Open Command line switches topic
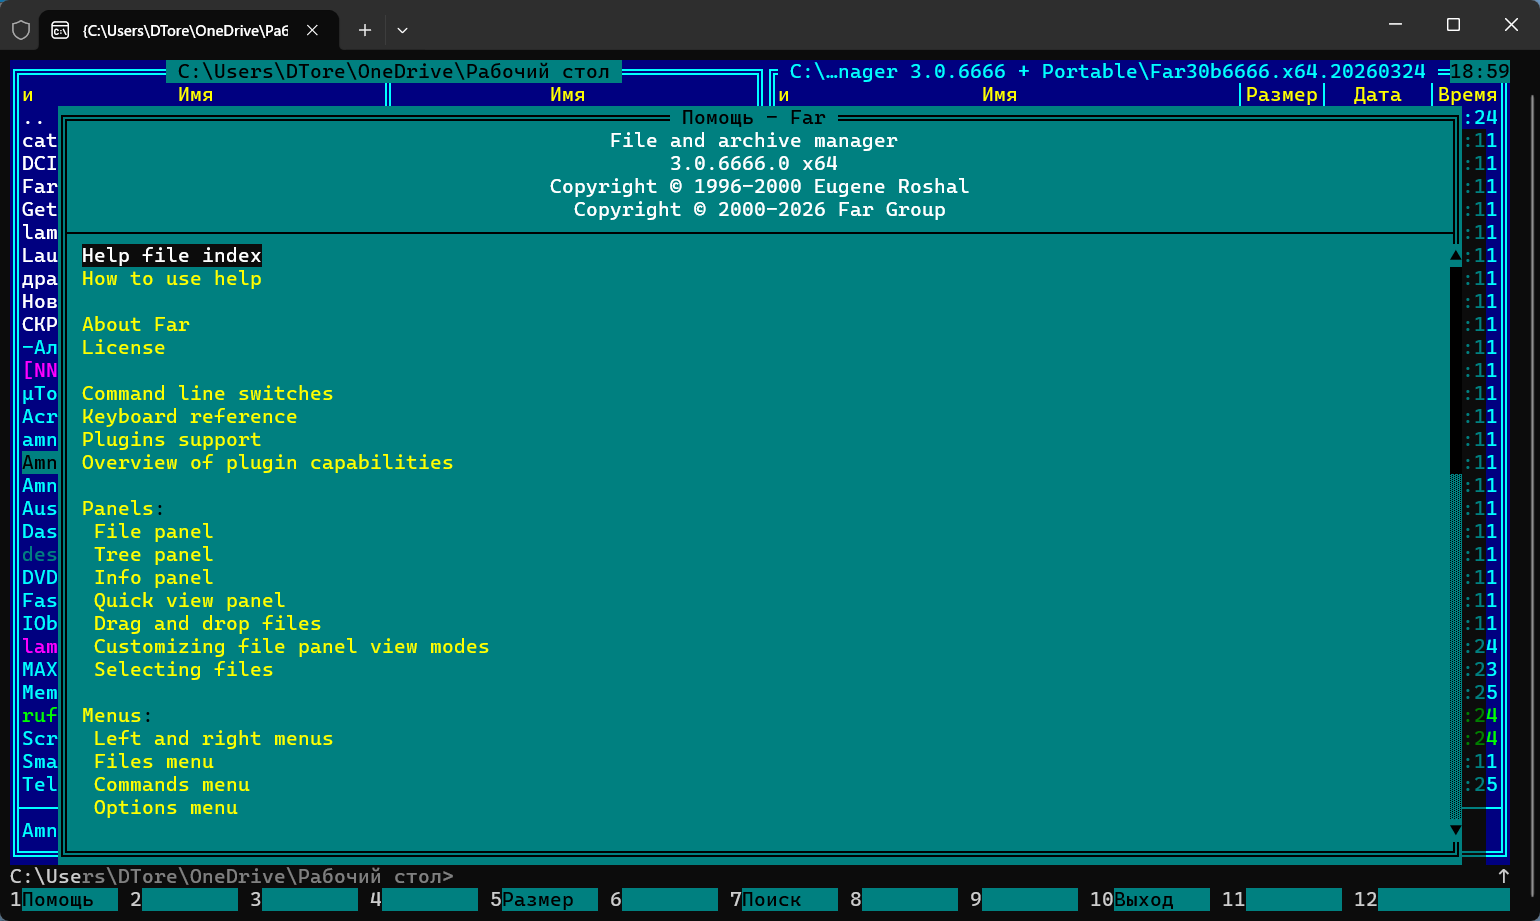Image resolution: width=1540 pixels, height=921 pixels. (x=207, y=394)
